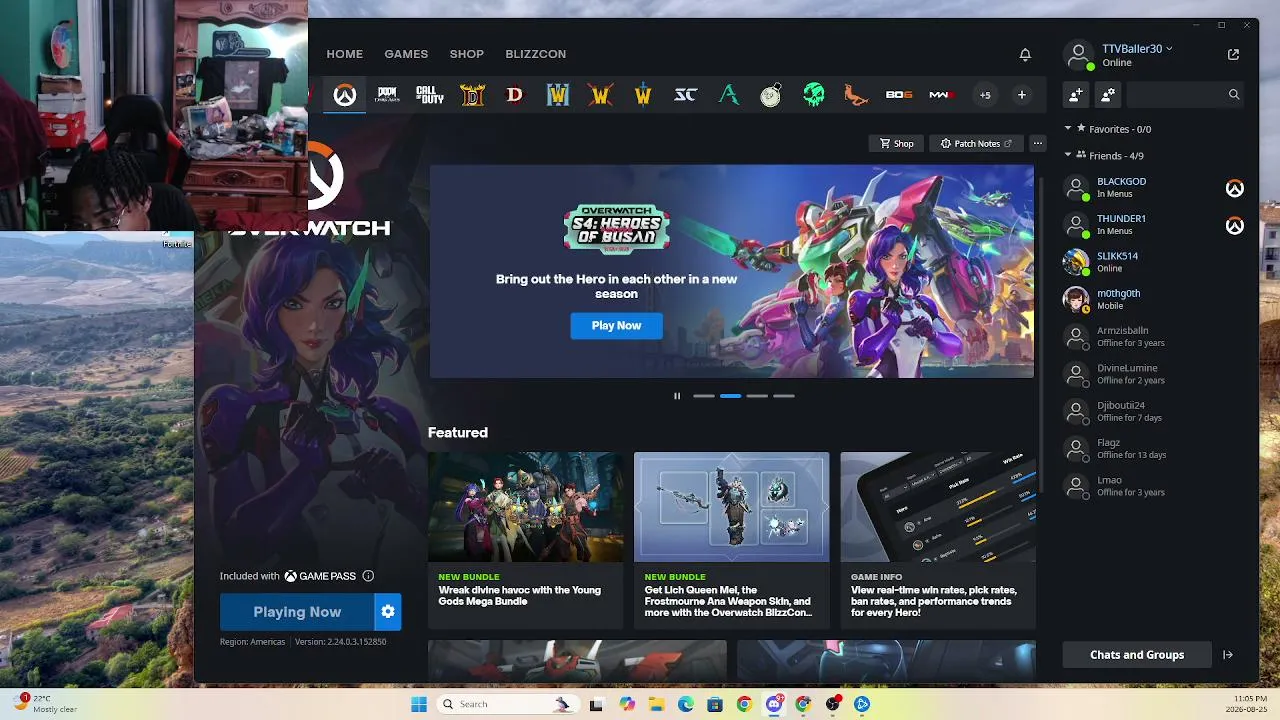Open Chats and Groups

point(1137,655)
